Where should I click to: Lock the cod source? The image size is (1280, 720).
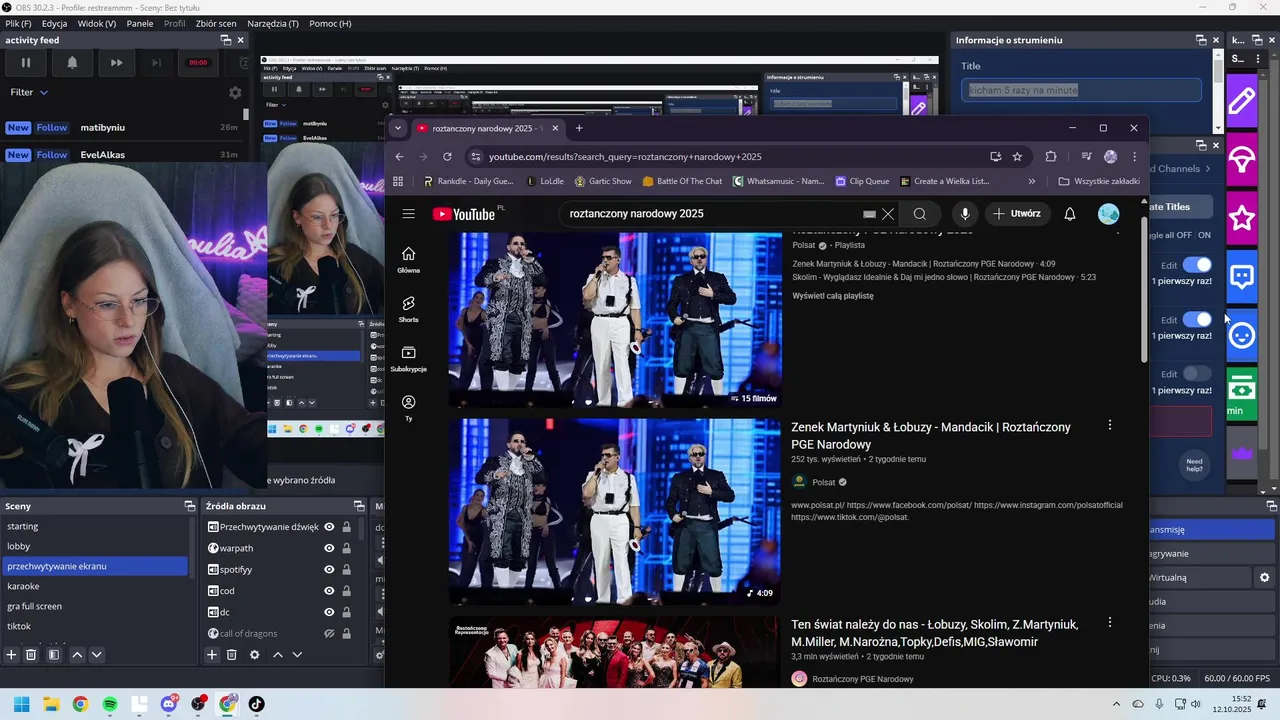pyautogui.click(x=346, y=591)
